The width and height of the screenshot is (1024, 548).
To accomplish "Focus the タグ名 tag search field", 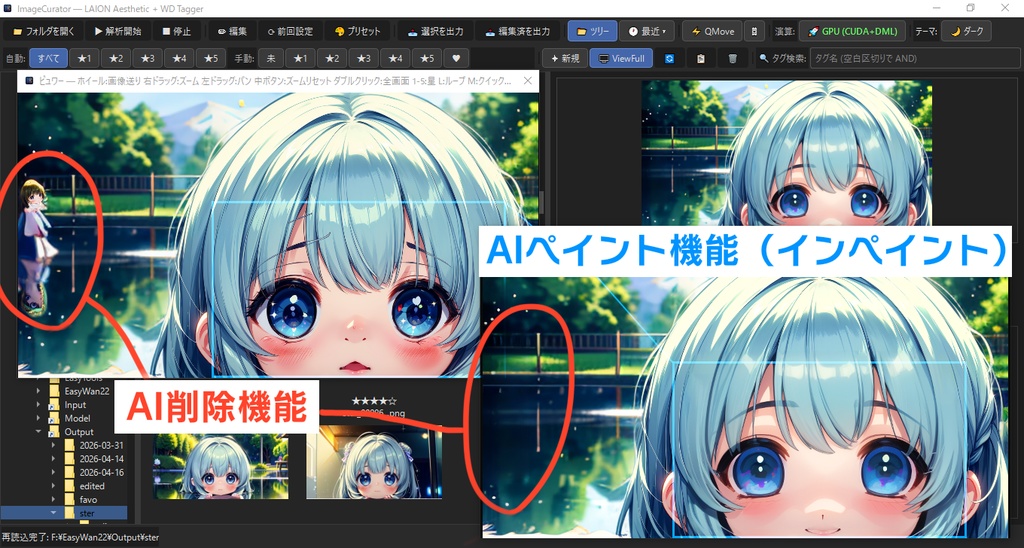I will click(x=914, y=58).
